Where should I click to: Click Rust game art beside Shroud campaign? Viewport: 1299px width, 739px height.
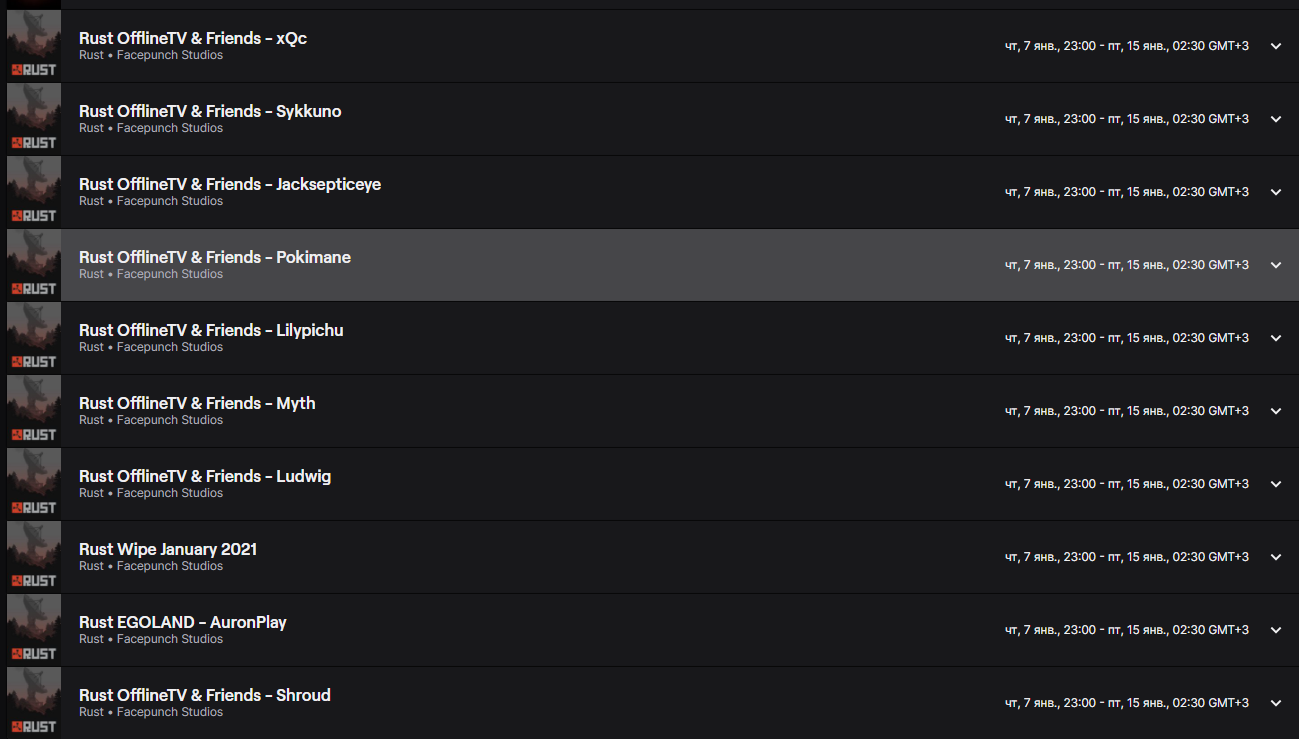tap(34, 703)
